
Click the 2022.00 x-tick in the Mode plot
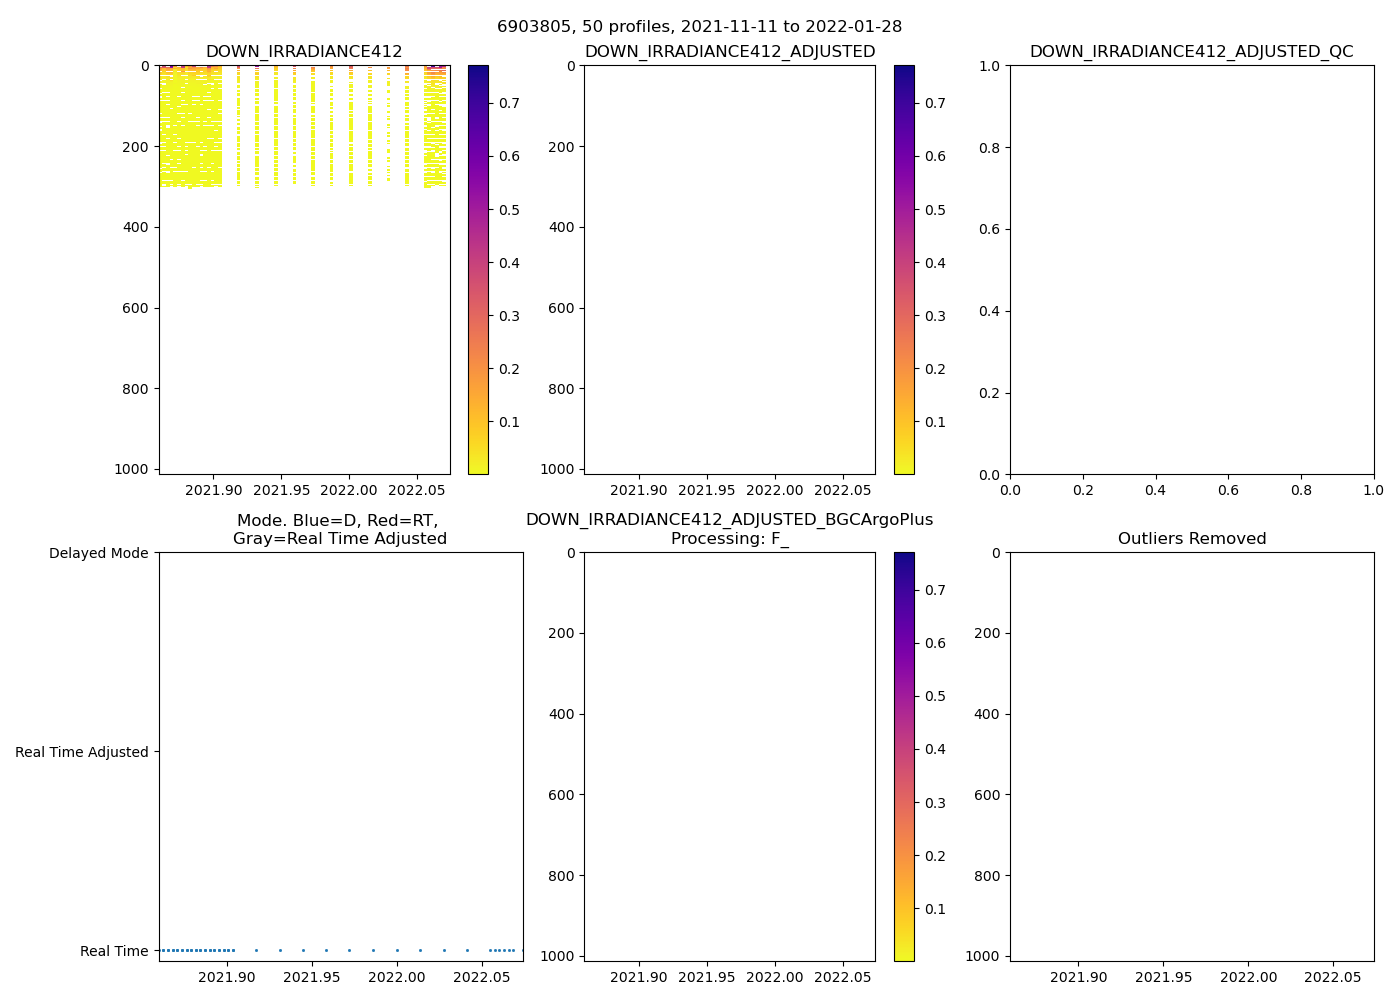click(397, 977)
